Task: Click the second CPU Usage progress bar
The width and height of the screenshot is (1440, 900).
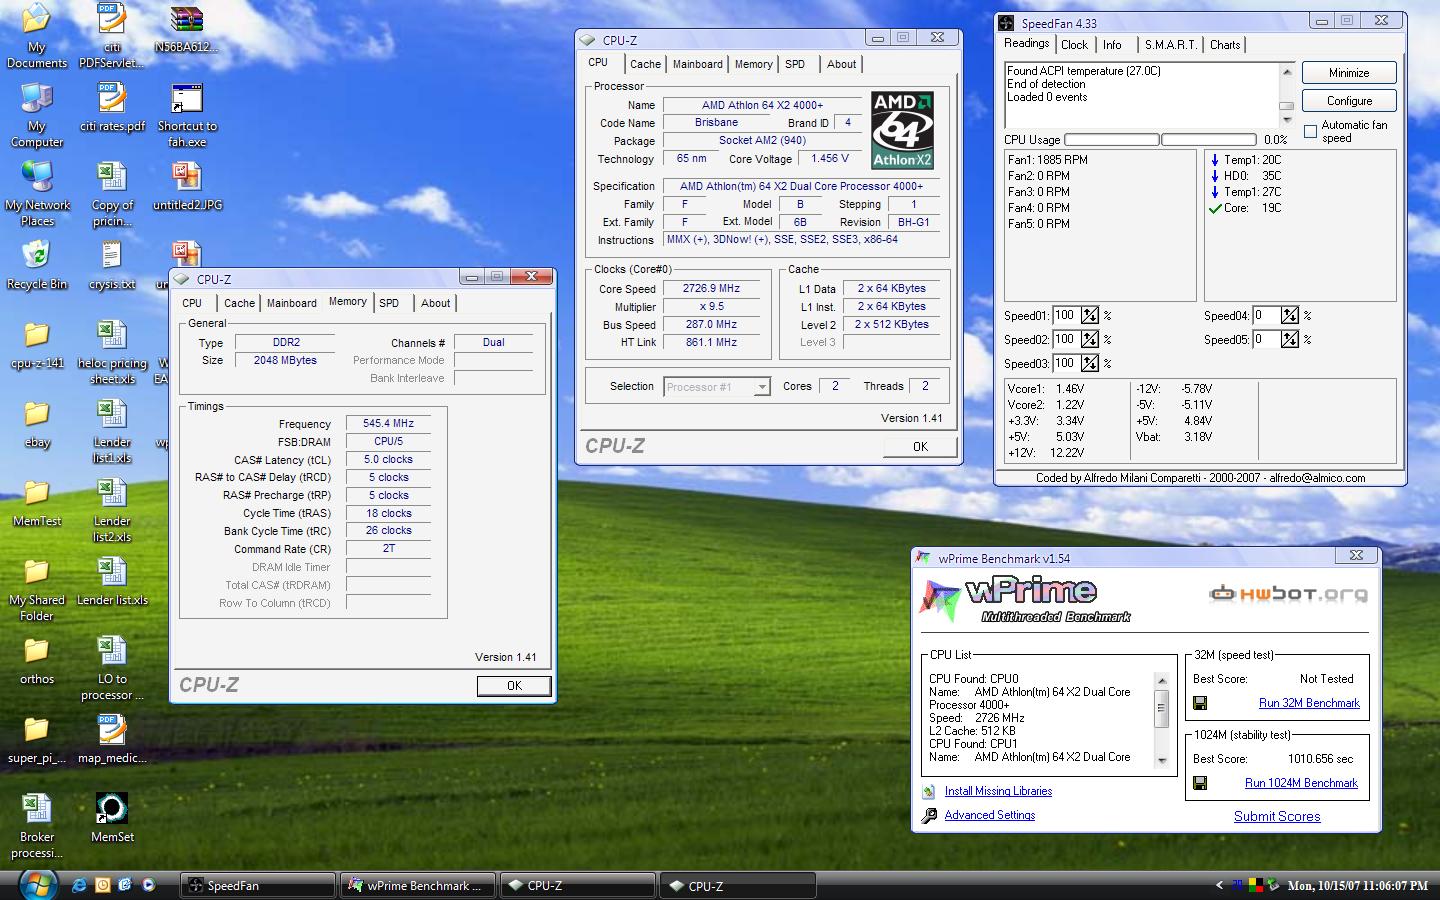Action: [1208, 140]
